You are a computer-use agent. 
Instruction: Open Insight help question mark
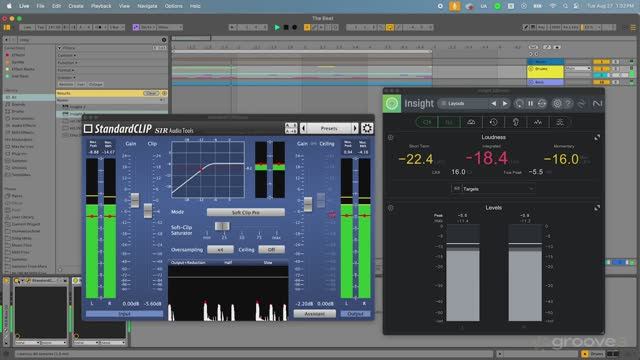(568, 104)
